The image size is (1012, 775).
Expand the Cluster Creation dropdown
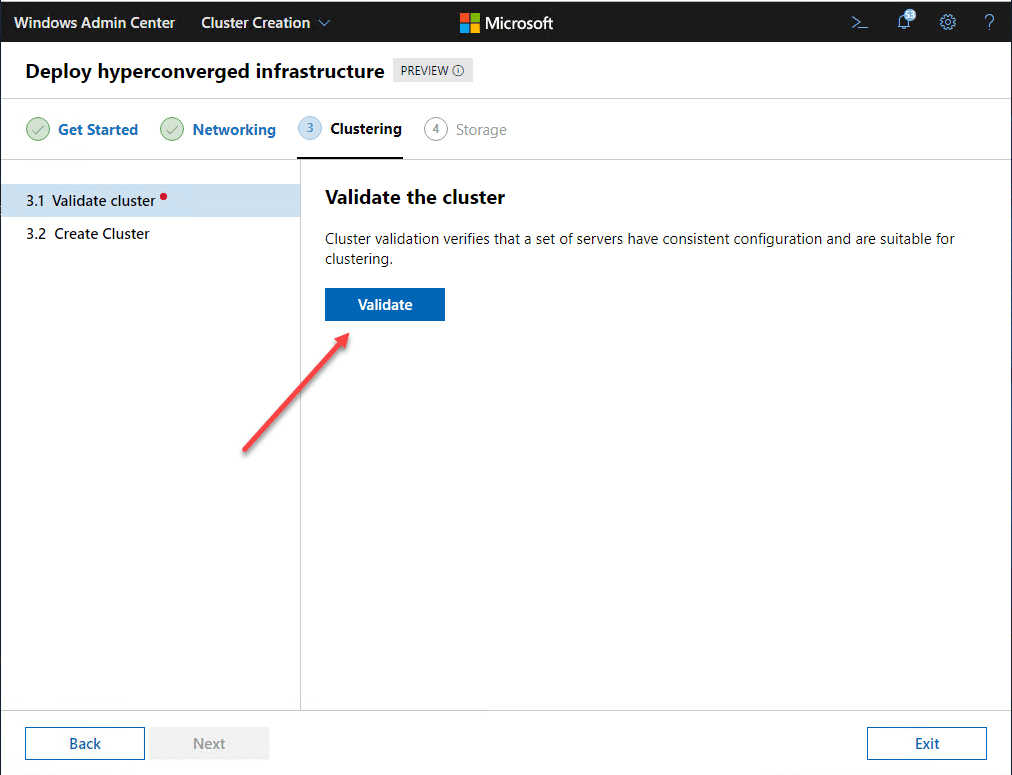coord(266,23)
